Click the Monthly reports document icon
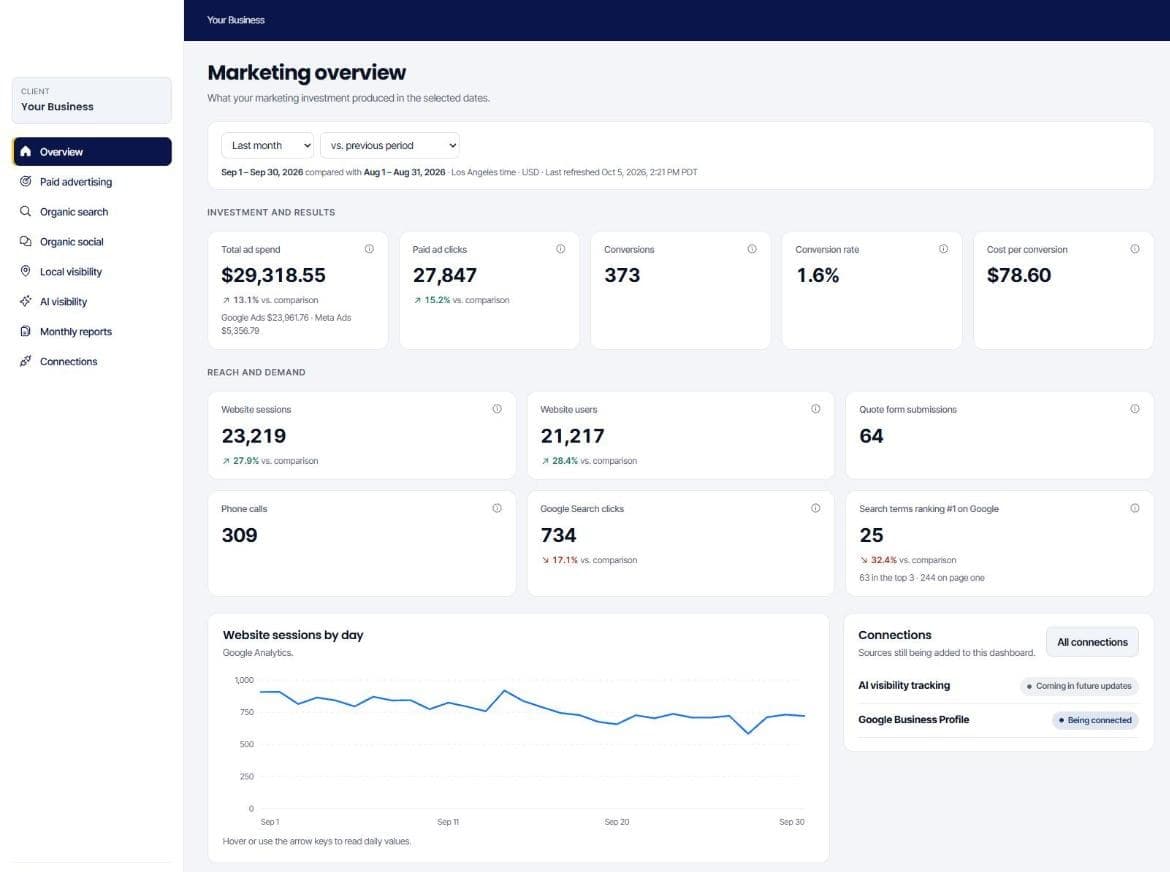The width and height of the screenshot is (1170, 872). click(25, 330)
